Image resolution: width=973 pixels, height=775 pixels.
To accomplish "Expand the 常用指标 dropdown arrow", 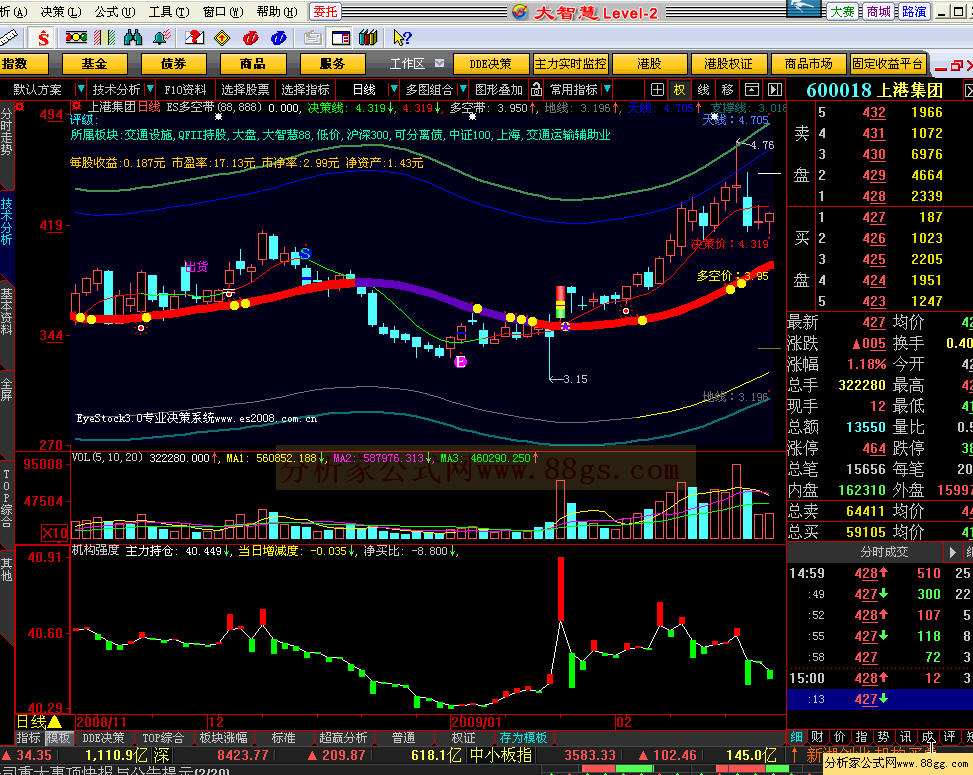I will point(608,90).
